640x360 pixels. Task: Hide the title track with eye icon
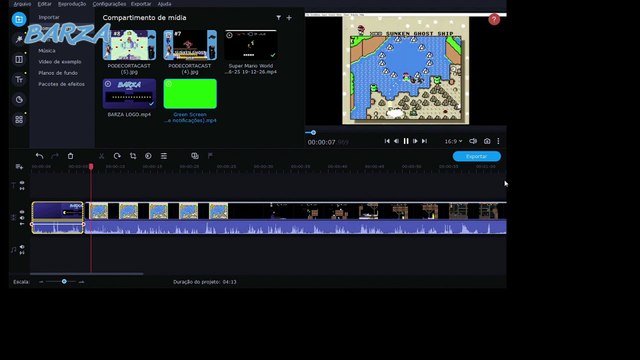[x=22, y=183]
